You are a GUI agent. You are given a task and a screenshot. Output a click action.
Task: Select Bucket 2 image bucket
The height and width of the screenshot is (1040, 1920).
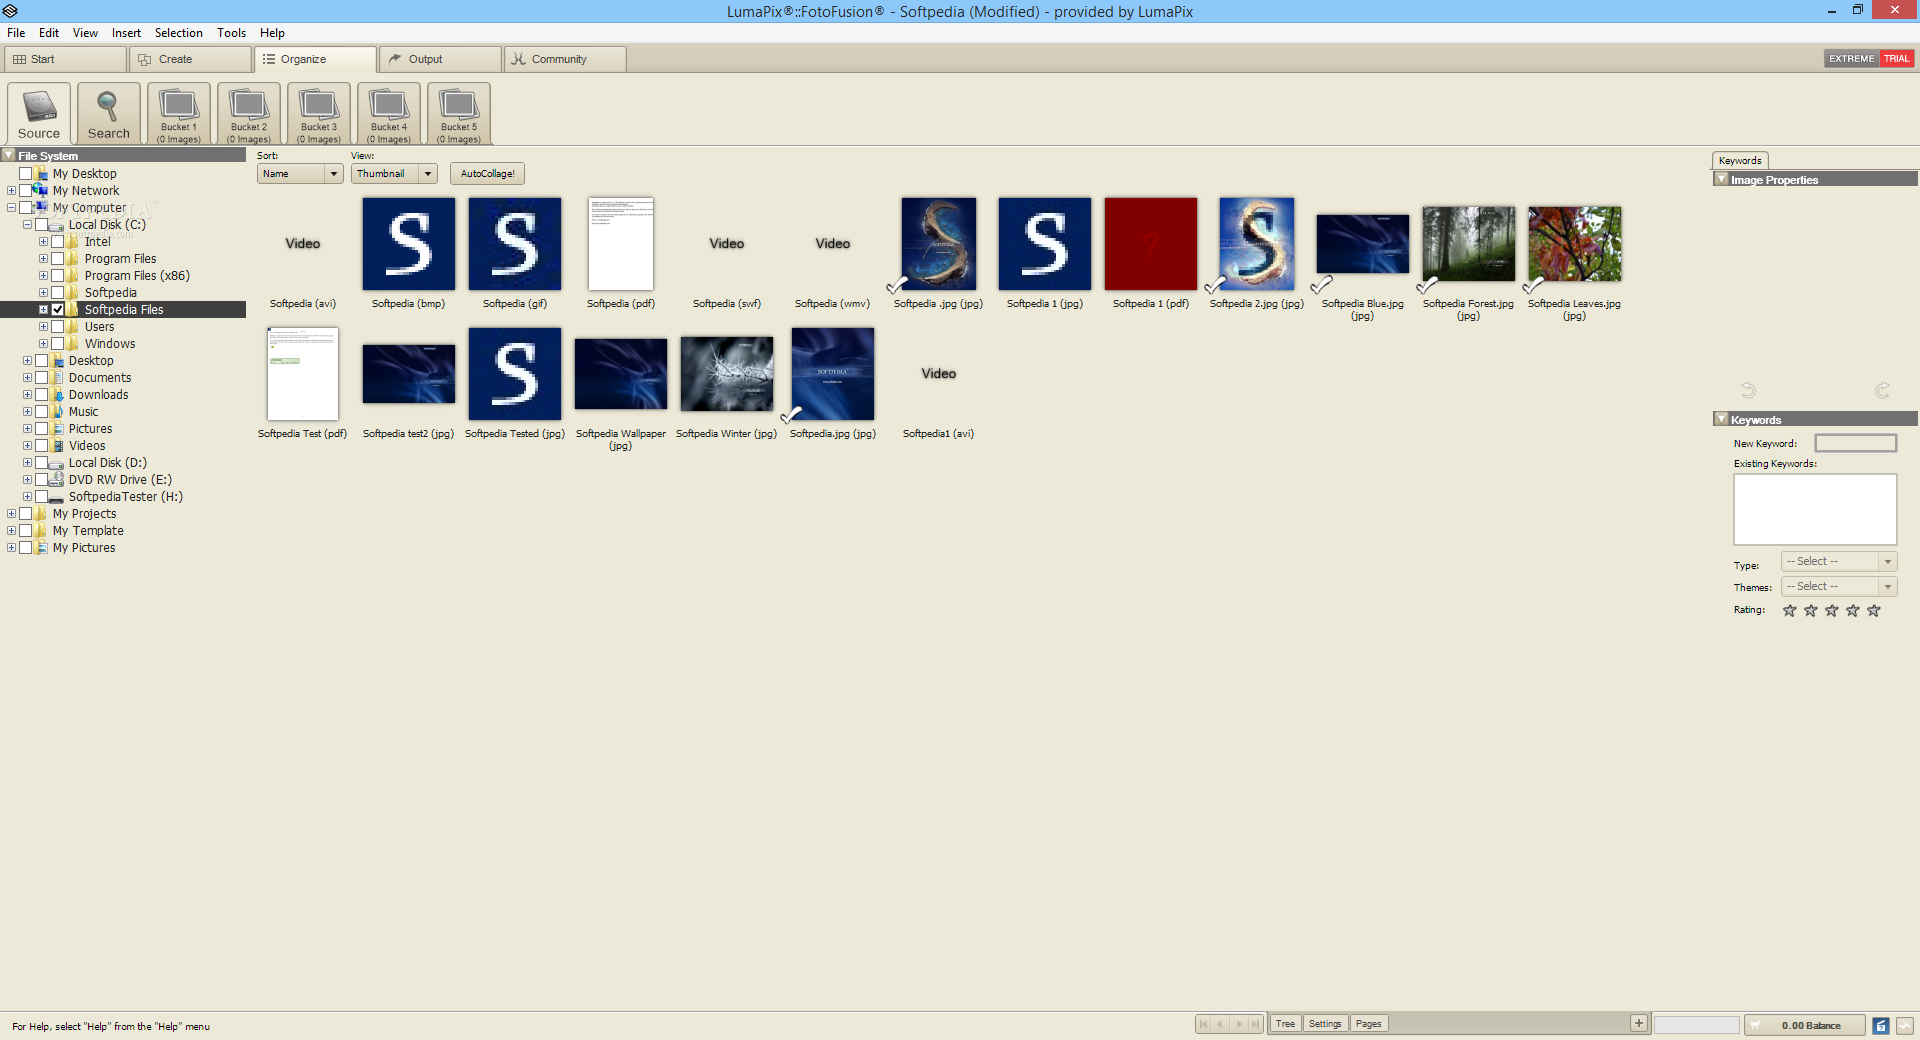pos(249,113)
